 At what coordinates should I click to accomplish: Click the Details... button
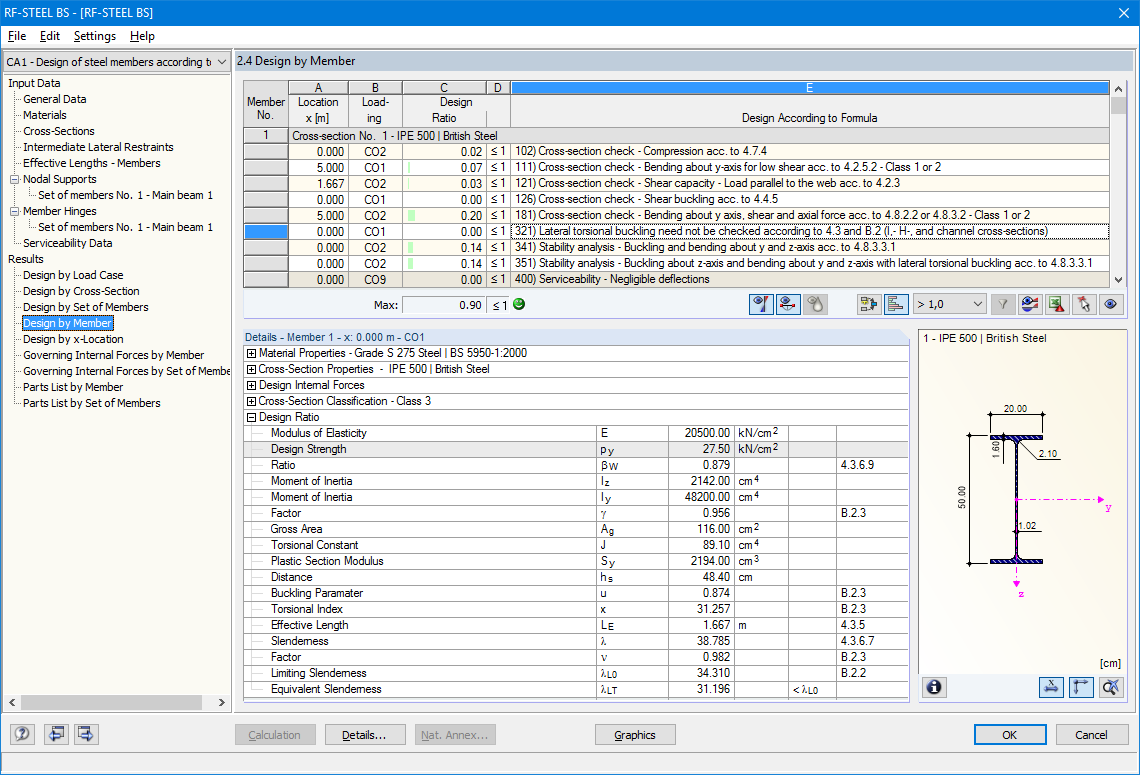pos(364,735)
